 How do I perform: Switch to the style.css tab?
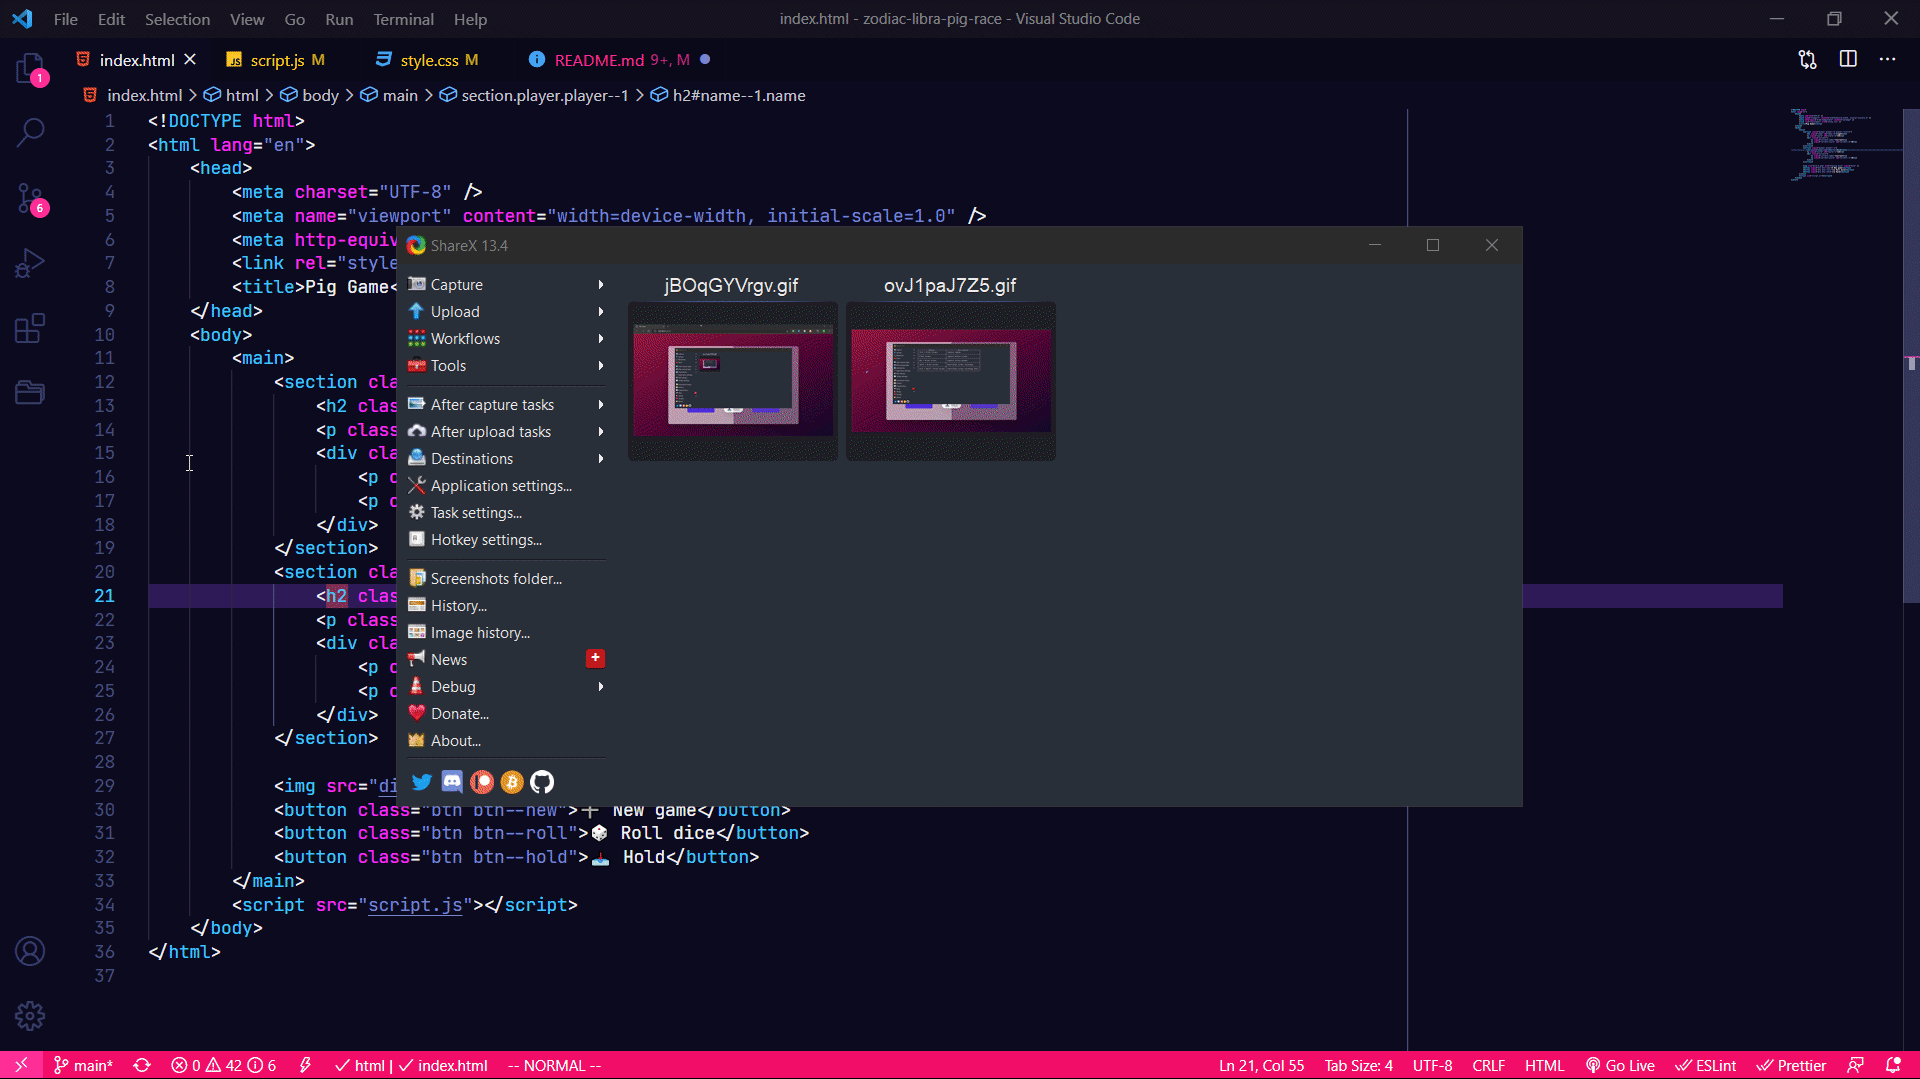(429, 60)
